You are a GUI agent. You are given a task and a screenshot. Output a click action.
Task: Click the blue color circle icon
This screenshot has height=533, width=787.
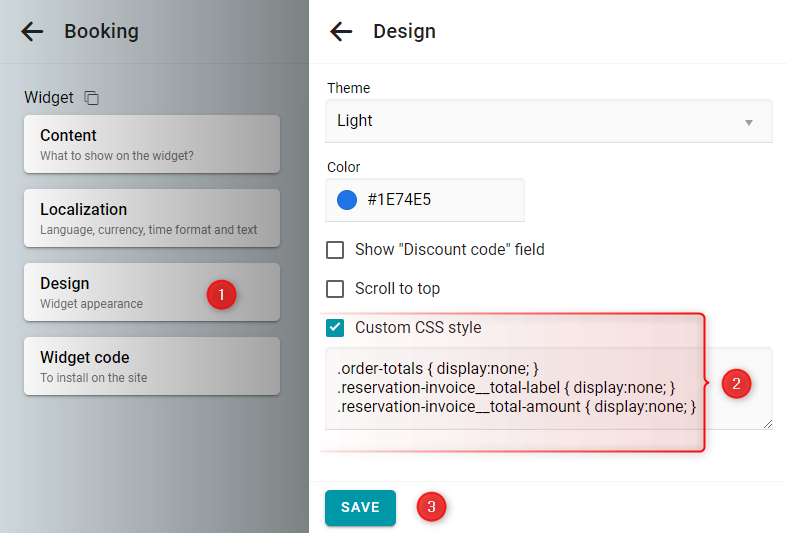pyautogui.click(x=347, y=200)
